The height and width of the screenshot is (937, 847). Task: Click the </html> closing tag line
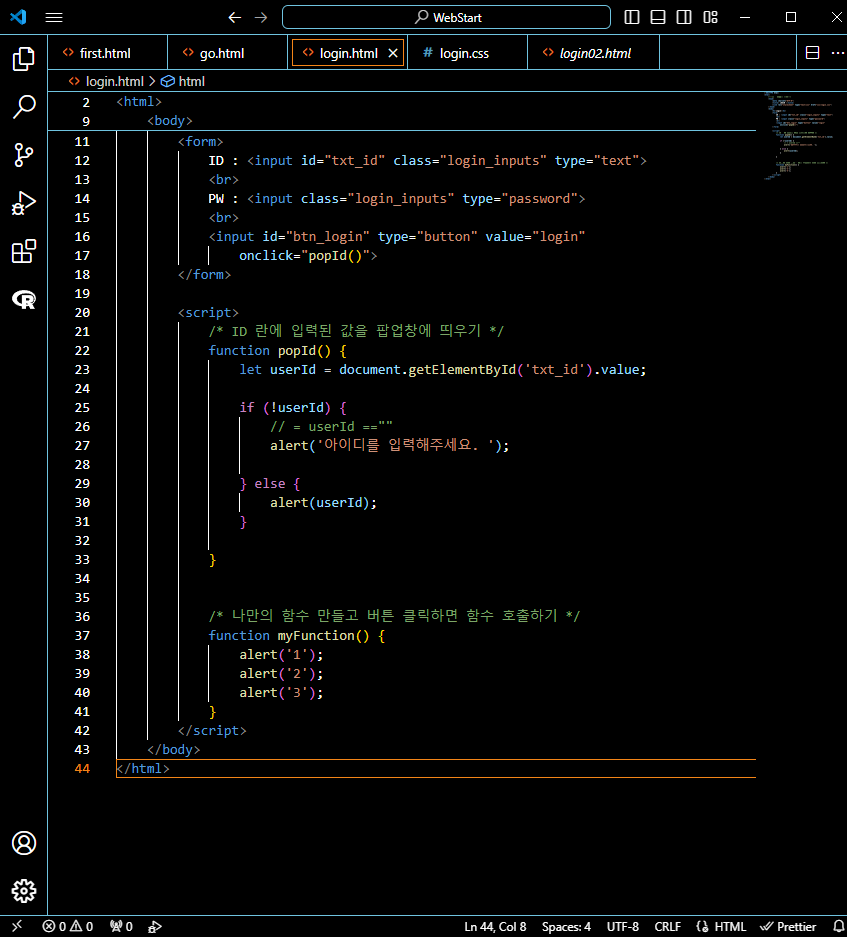(x=143, y=768)
